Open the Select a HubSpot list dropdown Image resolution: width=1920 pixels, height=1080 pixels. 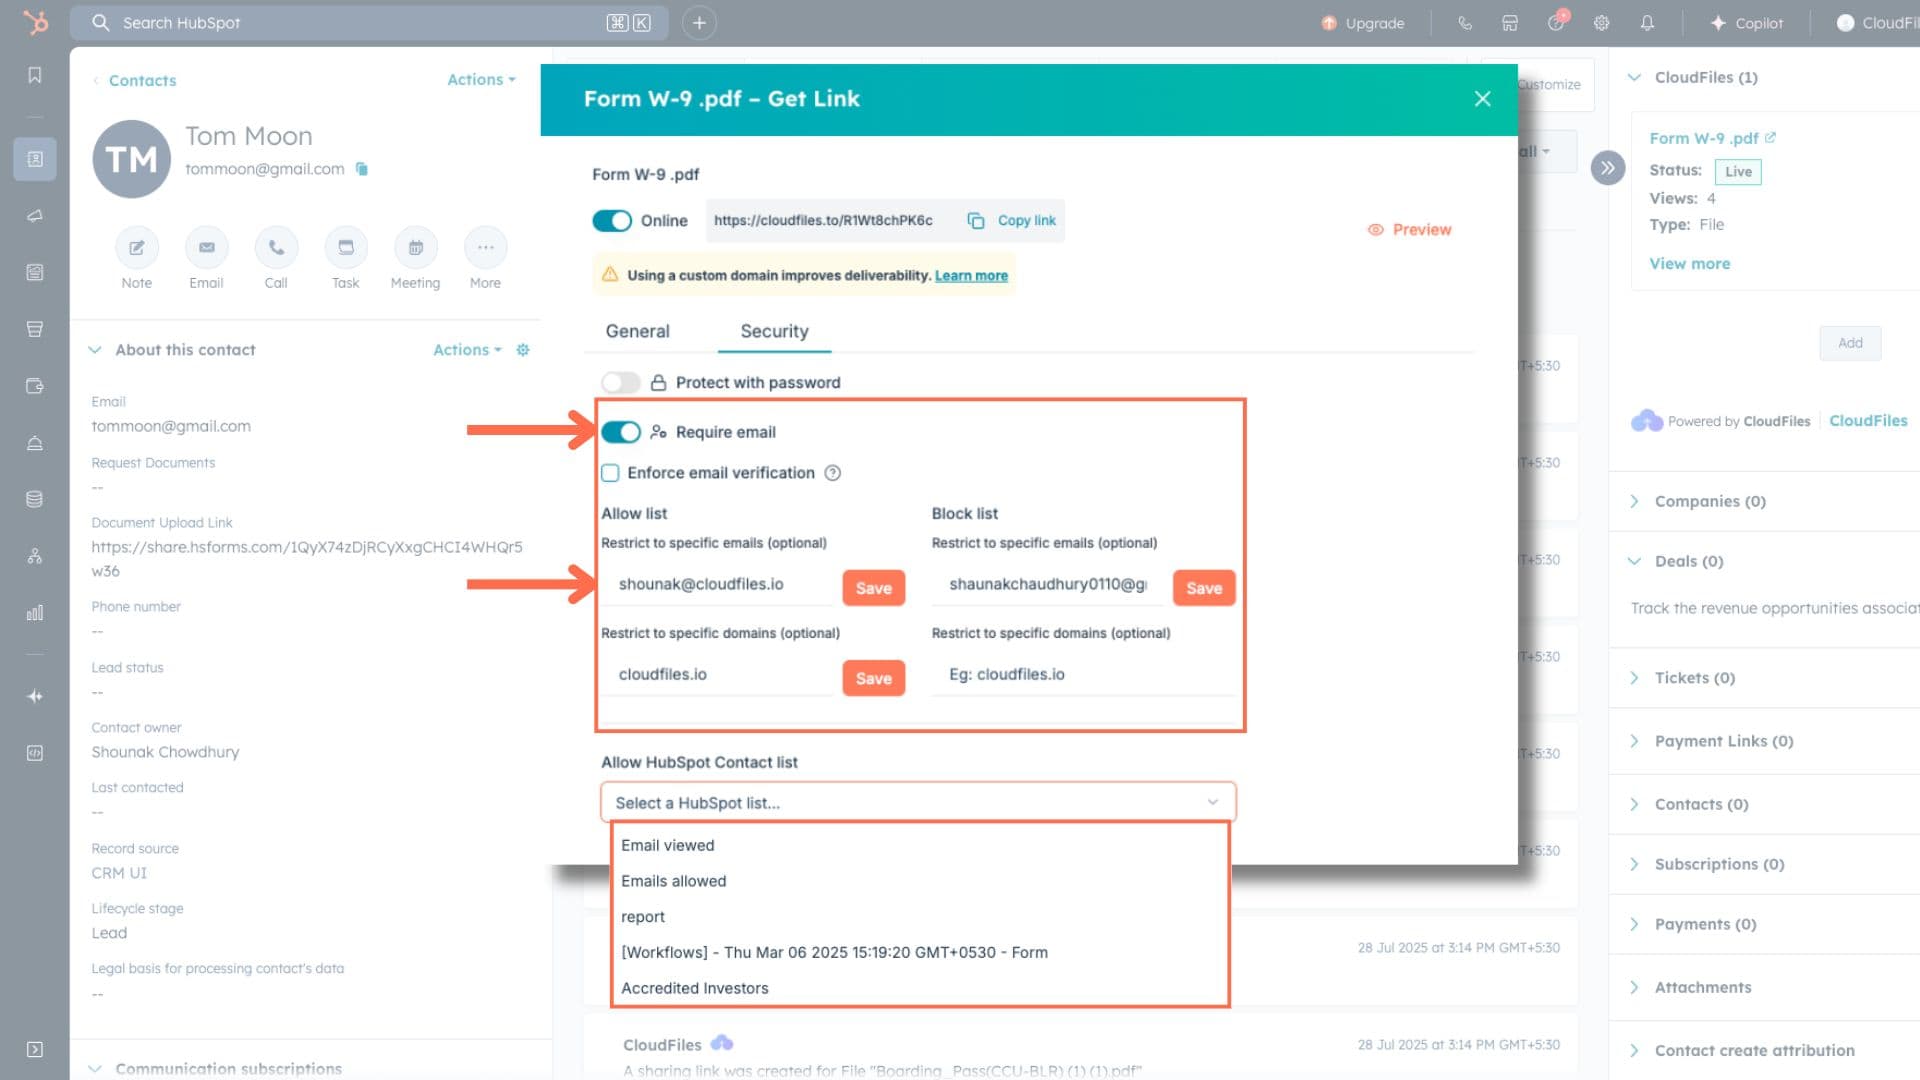click(x=917, y=803)
